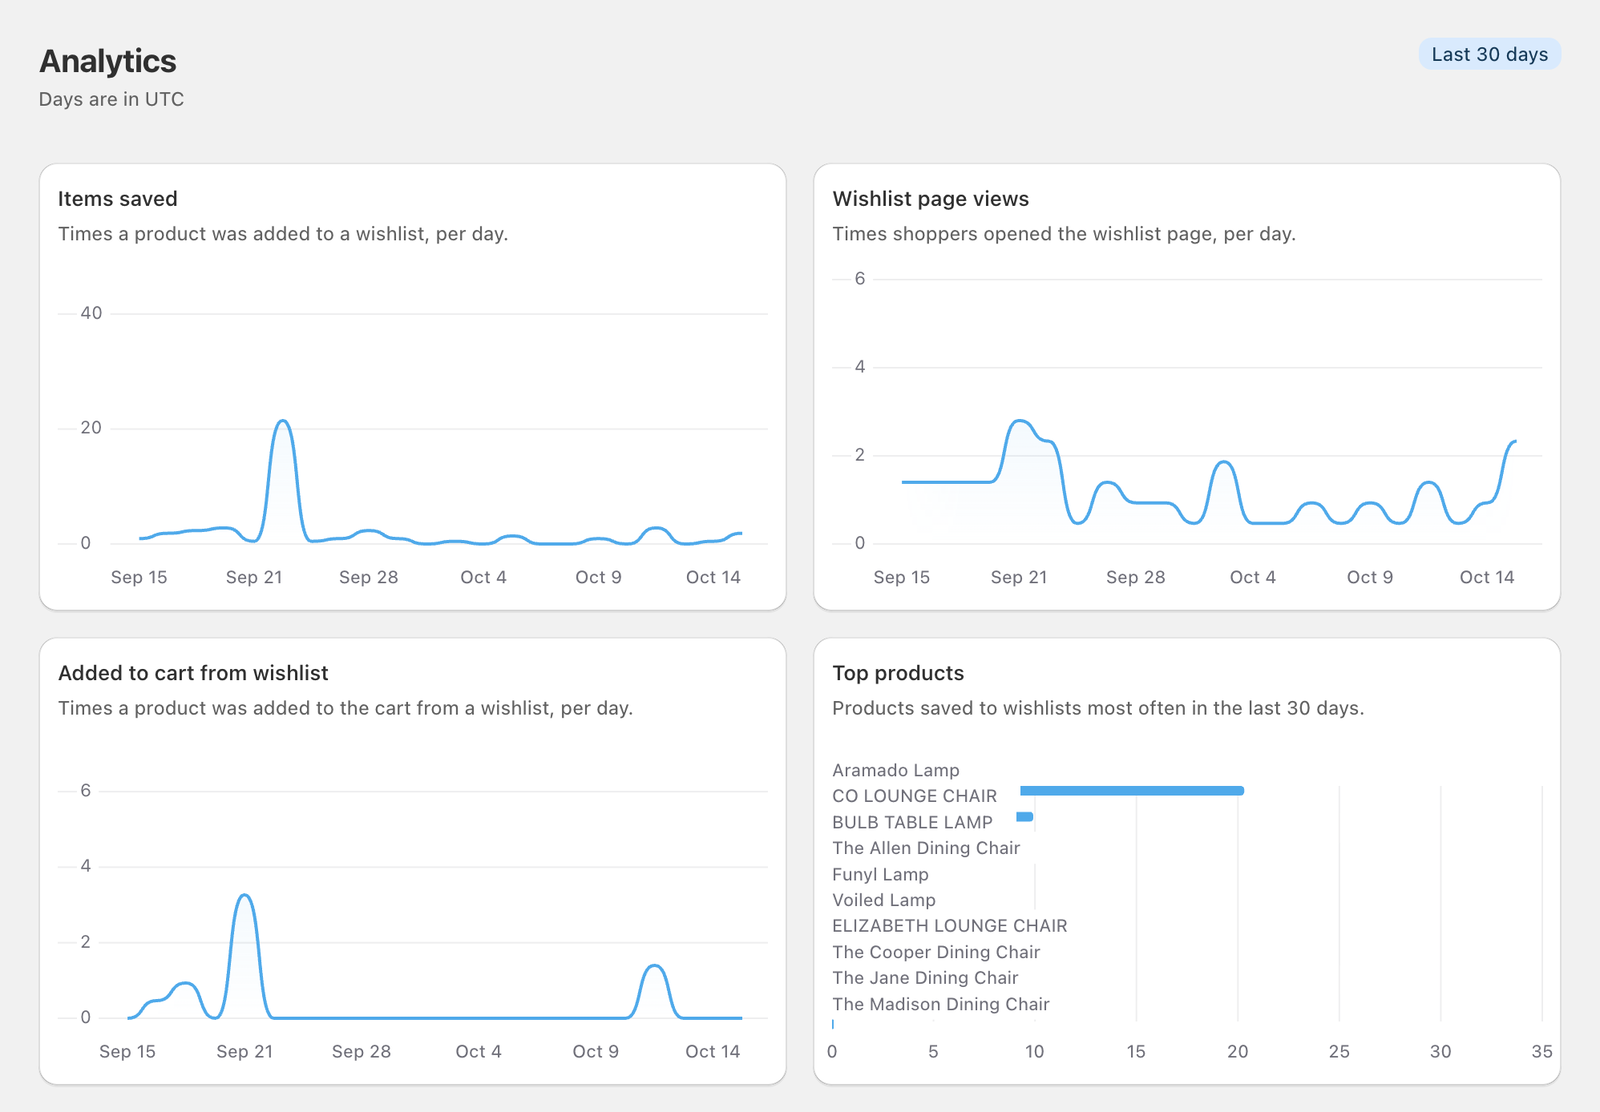Select the Top products card title
This screenshot has height=1112, width=1600.
click(898, 673)
